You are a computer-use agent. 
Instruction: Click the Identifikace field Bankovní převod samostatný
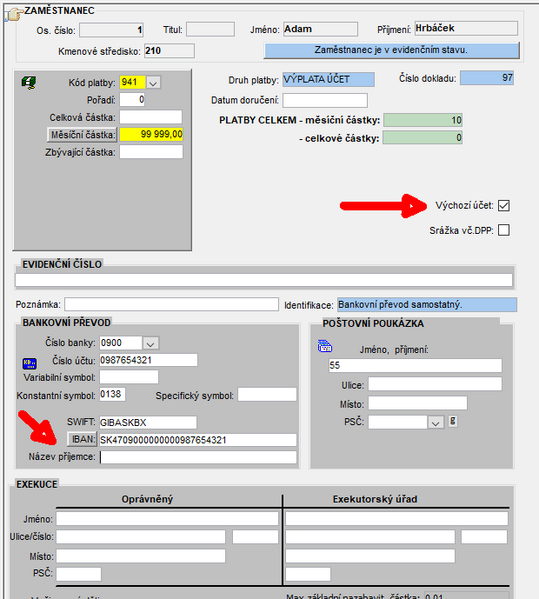pos(427,305)
